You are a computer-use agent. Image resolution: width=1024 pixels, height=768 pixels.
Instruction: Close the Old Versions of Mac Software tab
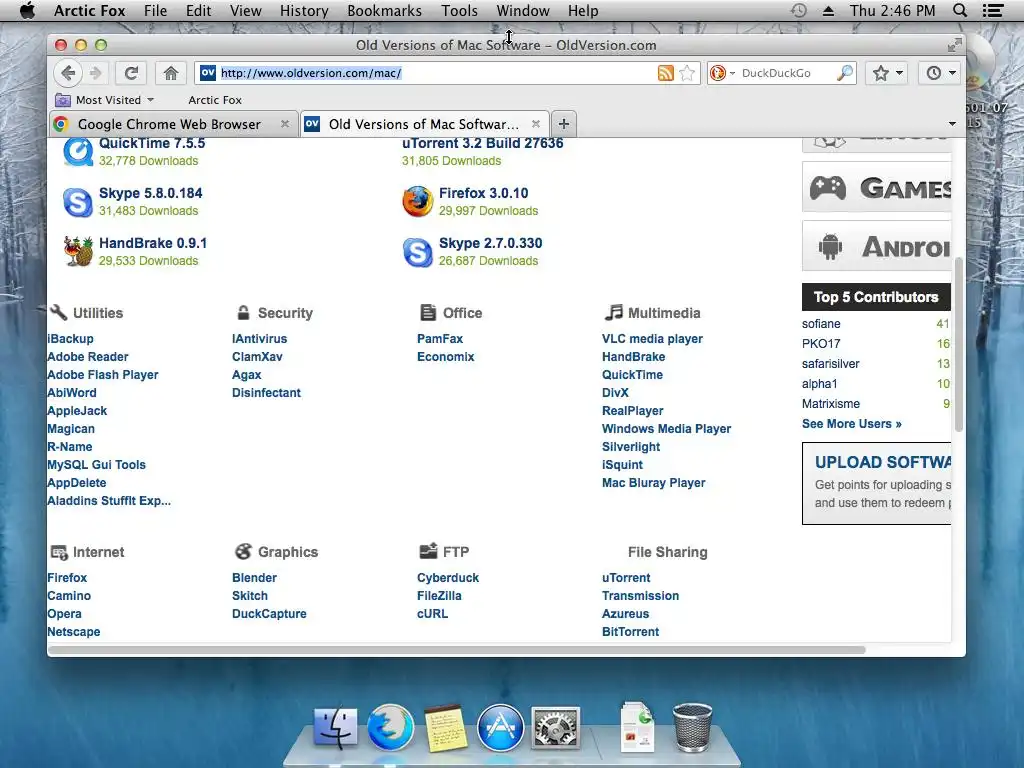point(536,123)
